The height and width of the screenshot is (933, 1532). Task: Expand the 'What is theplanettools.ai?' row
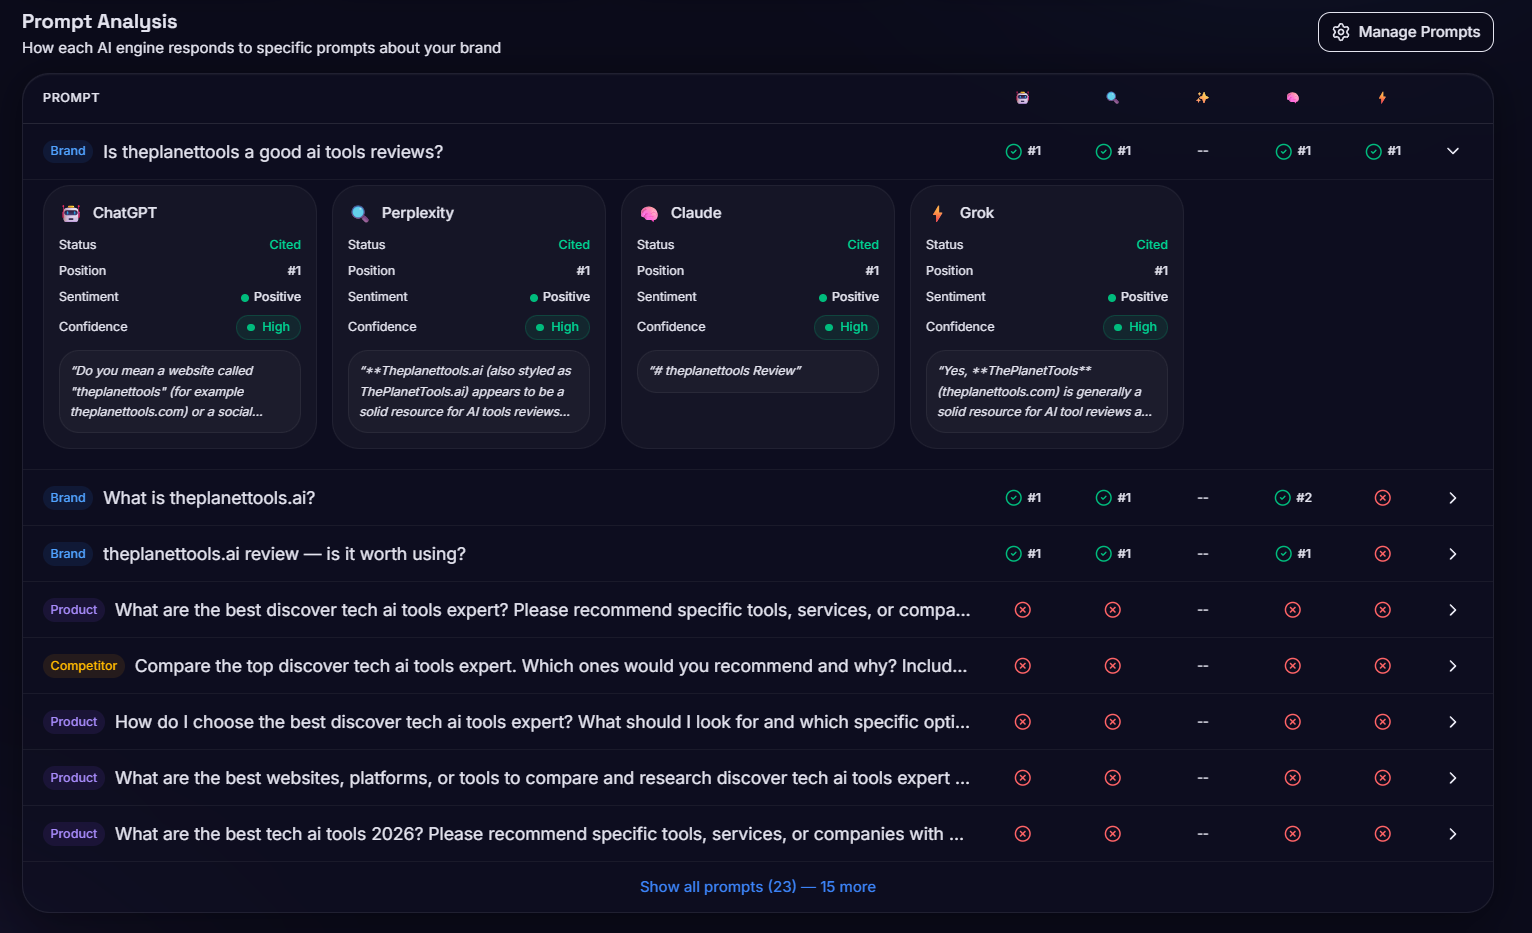pos(1452,497)
